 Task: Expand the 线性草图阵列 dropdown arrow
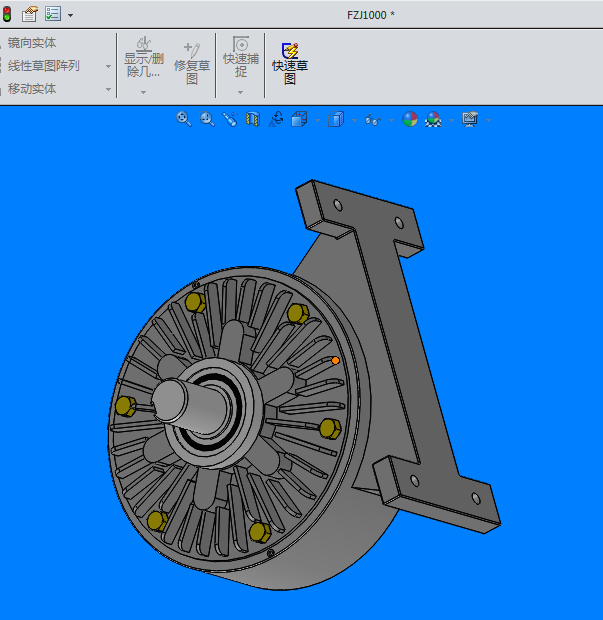pyautogui.click(x=109, y=66)
